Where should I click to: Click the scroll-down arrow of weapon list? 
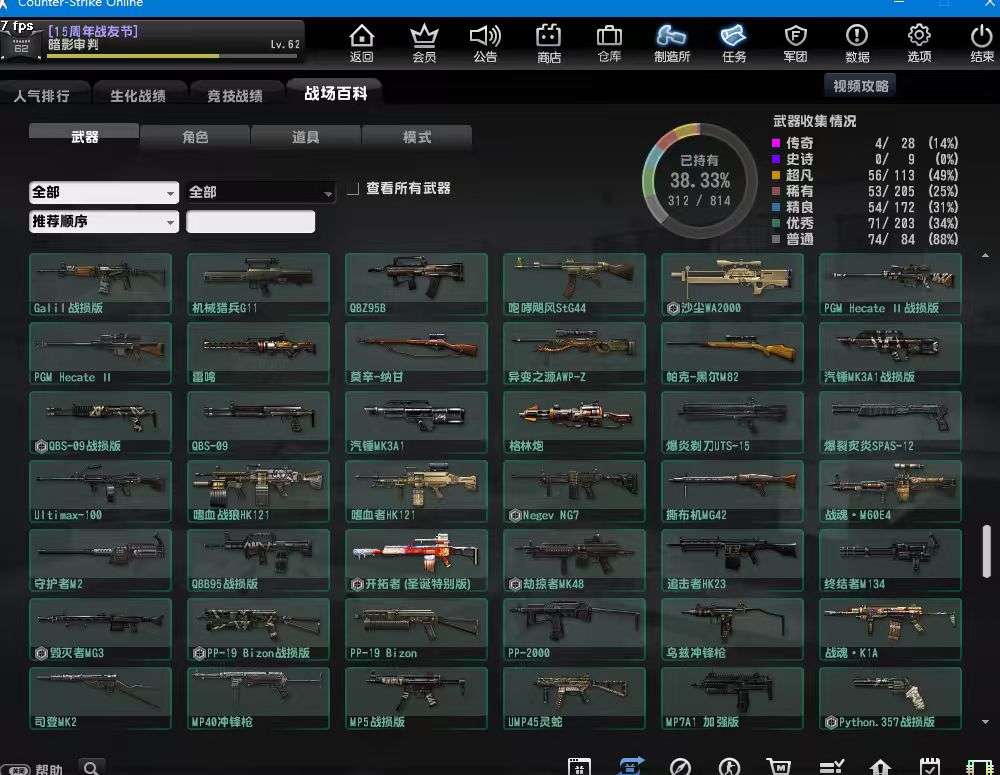[x=986, y=722]
